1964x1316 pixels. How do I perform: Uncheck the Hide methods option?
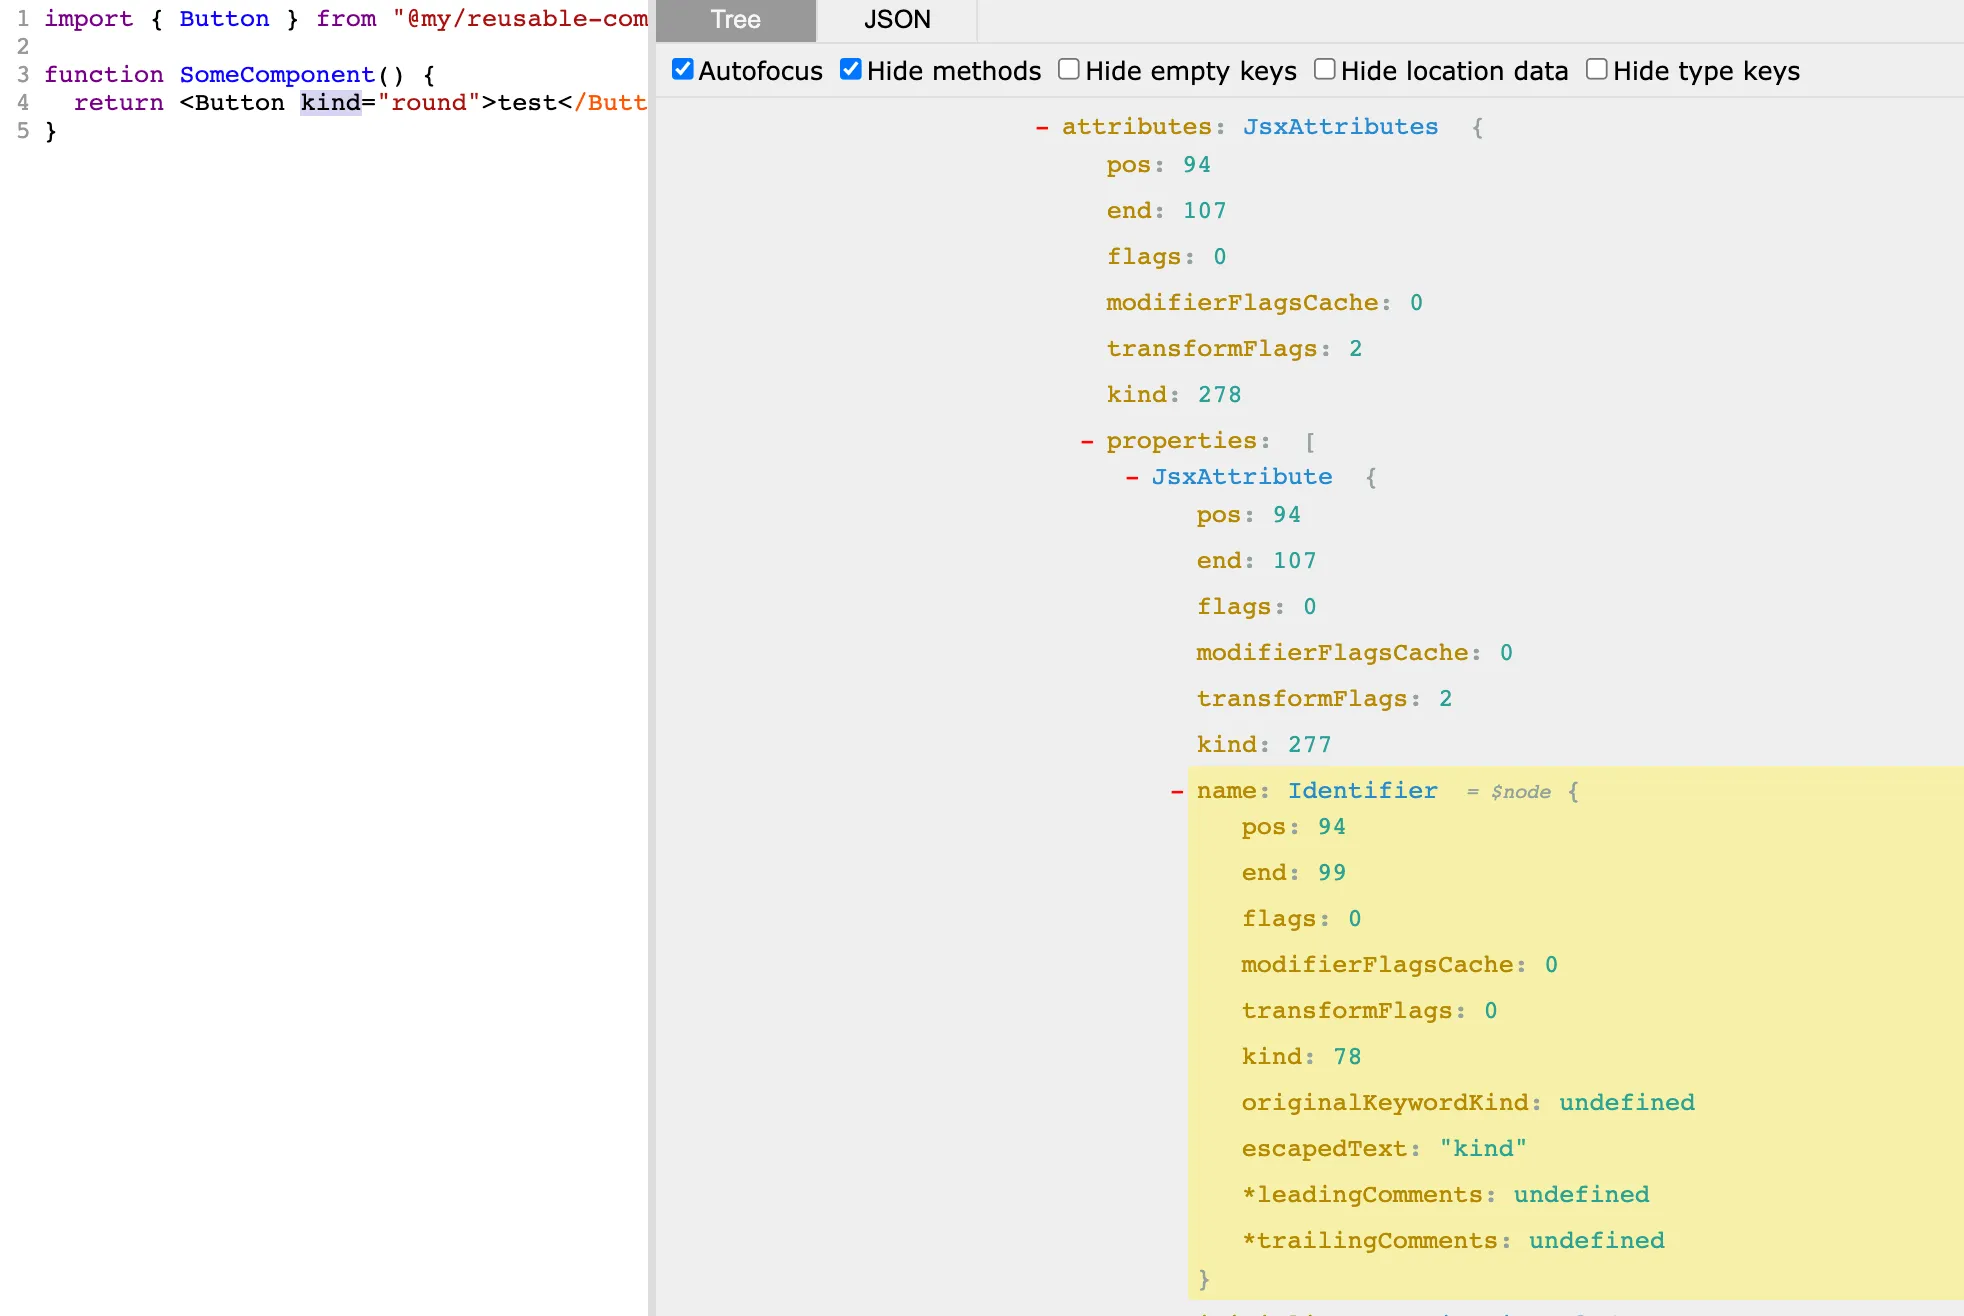point(850,68)
